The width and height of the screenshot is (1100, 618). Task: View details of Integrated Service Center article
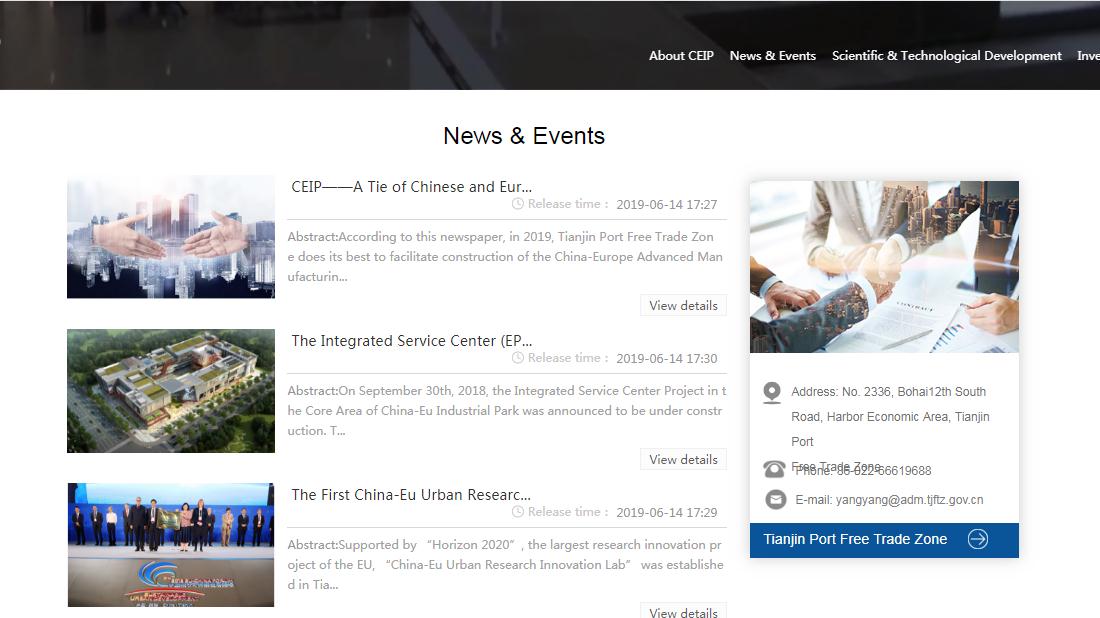point(683,459)
